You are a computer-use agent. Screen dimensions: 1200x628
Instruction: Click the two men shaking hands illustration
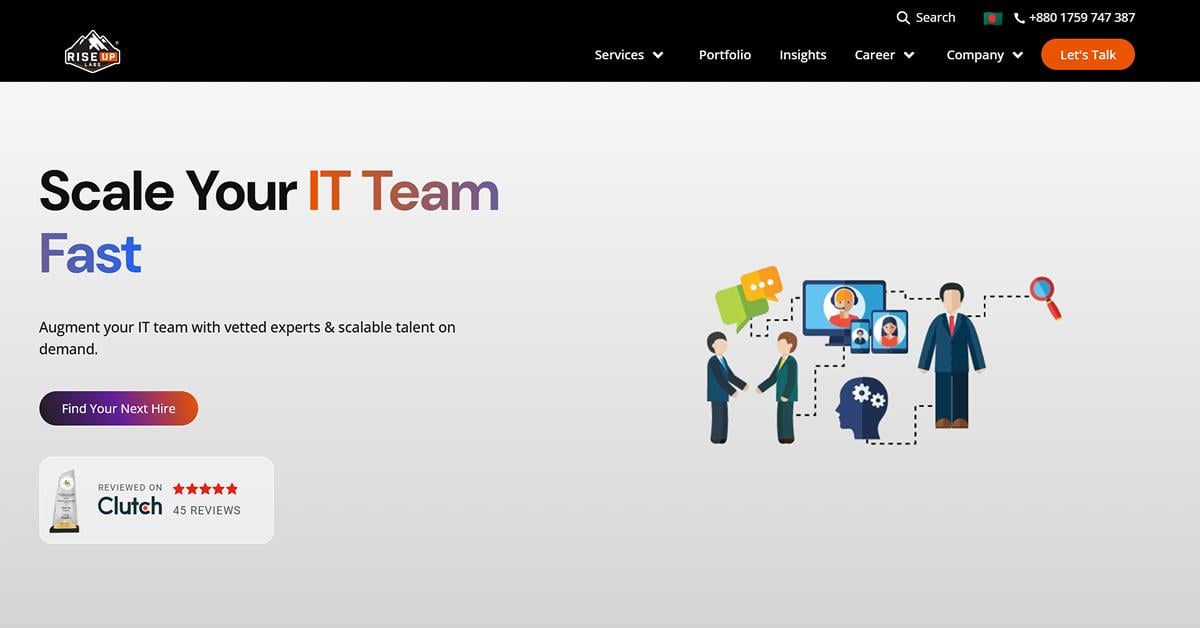click(752, 387)
